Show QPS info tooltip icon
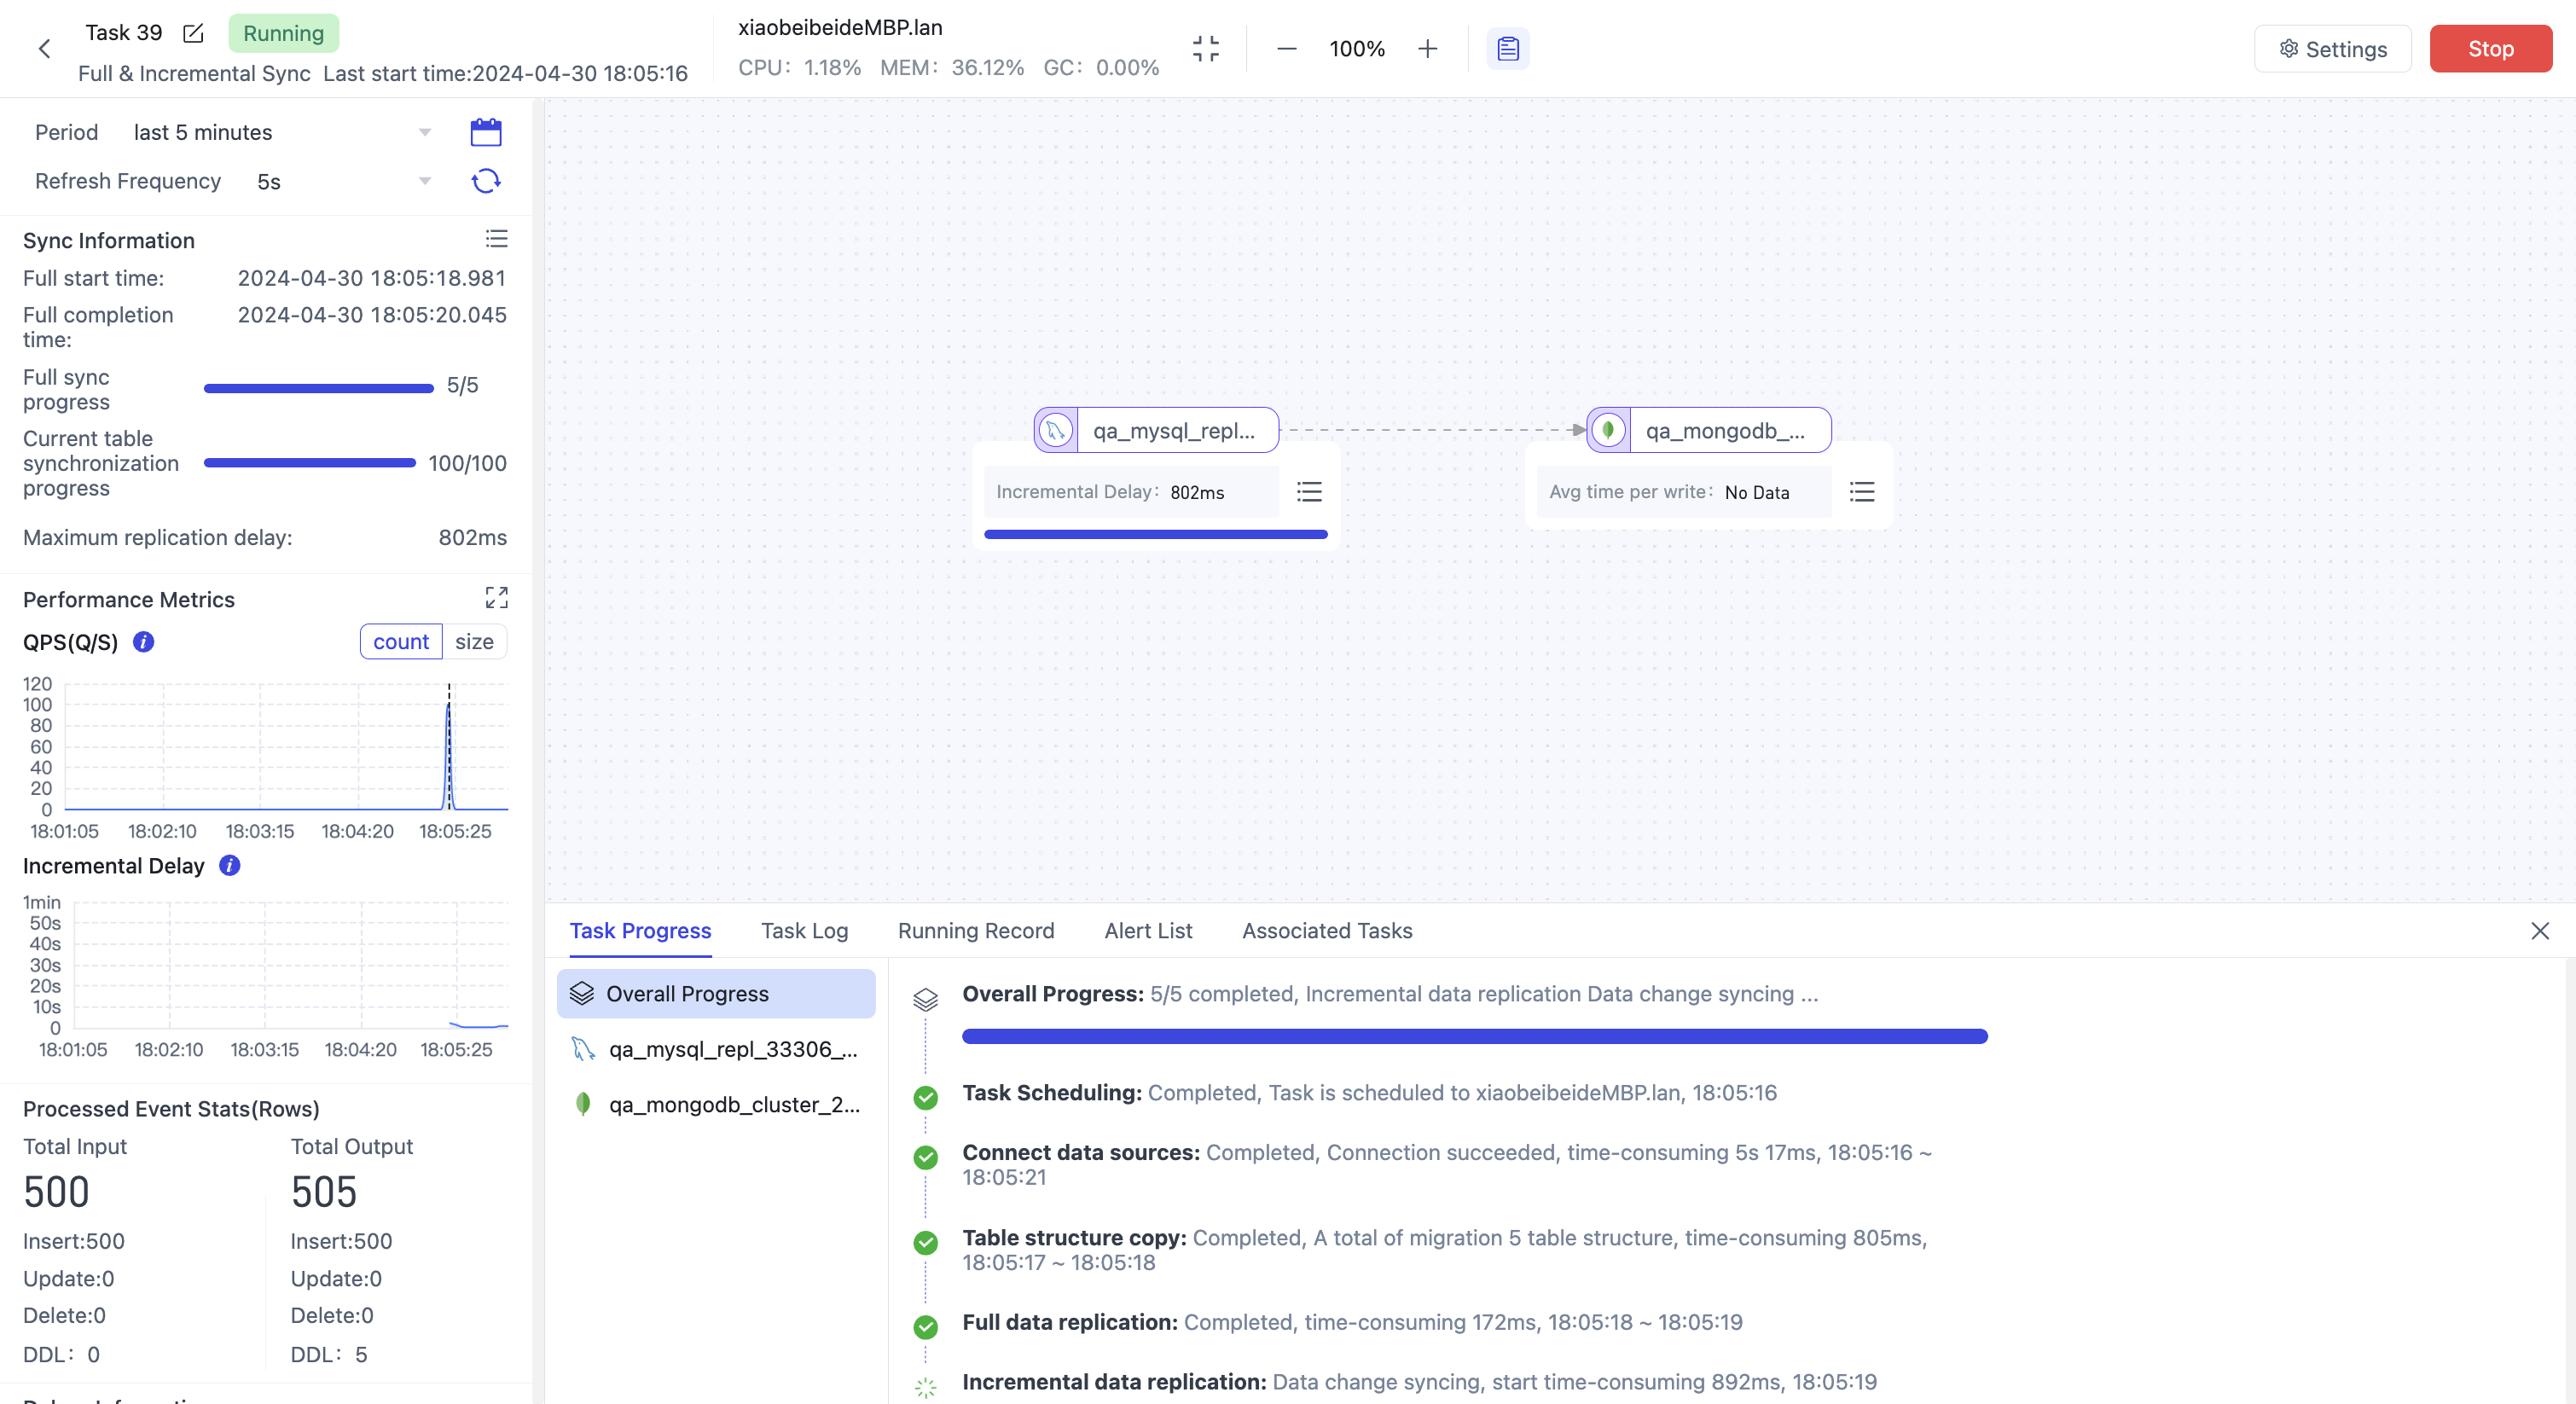 pos(144,642)
